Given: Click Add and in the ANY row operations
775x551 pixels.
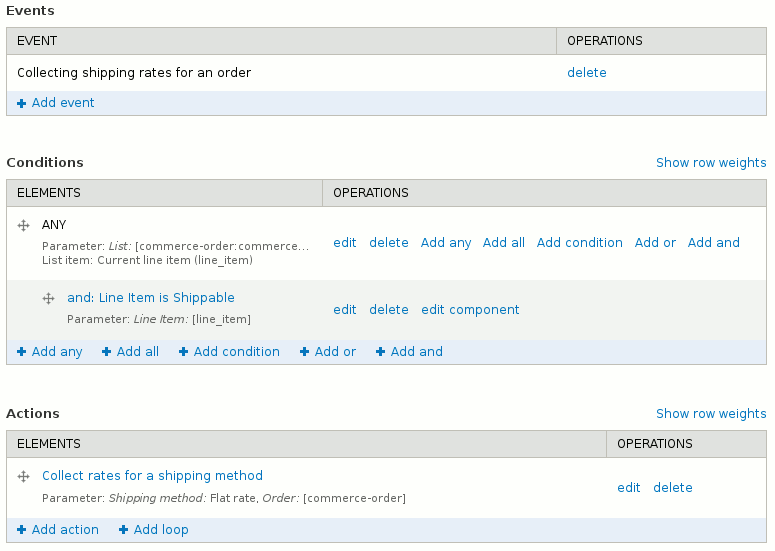Looking at the screenshot, I should 714,243.
